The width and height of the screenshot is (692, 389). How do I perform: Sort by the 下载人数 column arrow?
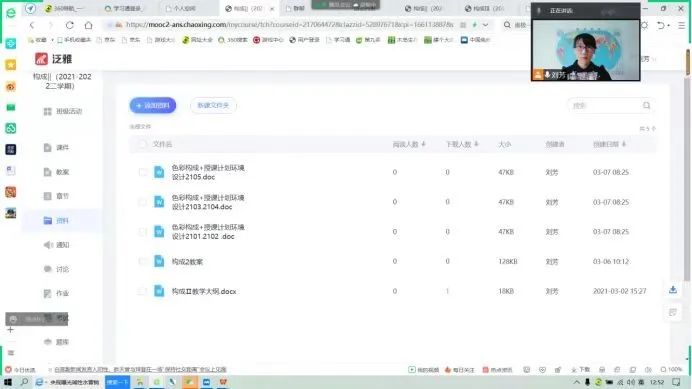[477, 144]
